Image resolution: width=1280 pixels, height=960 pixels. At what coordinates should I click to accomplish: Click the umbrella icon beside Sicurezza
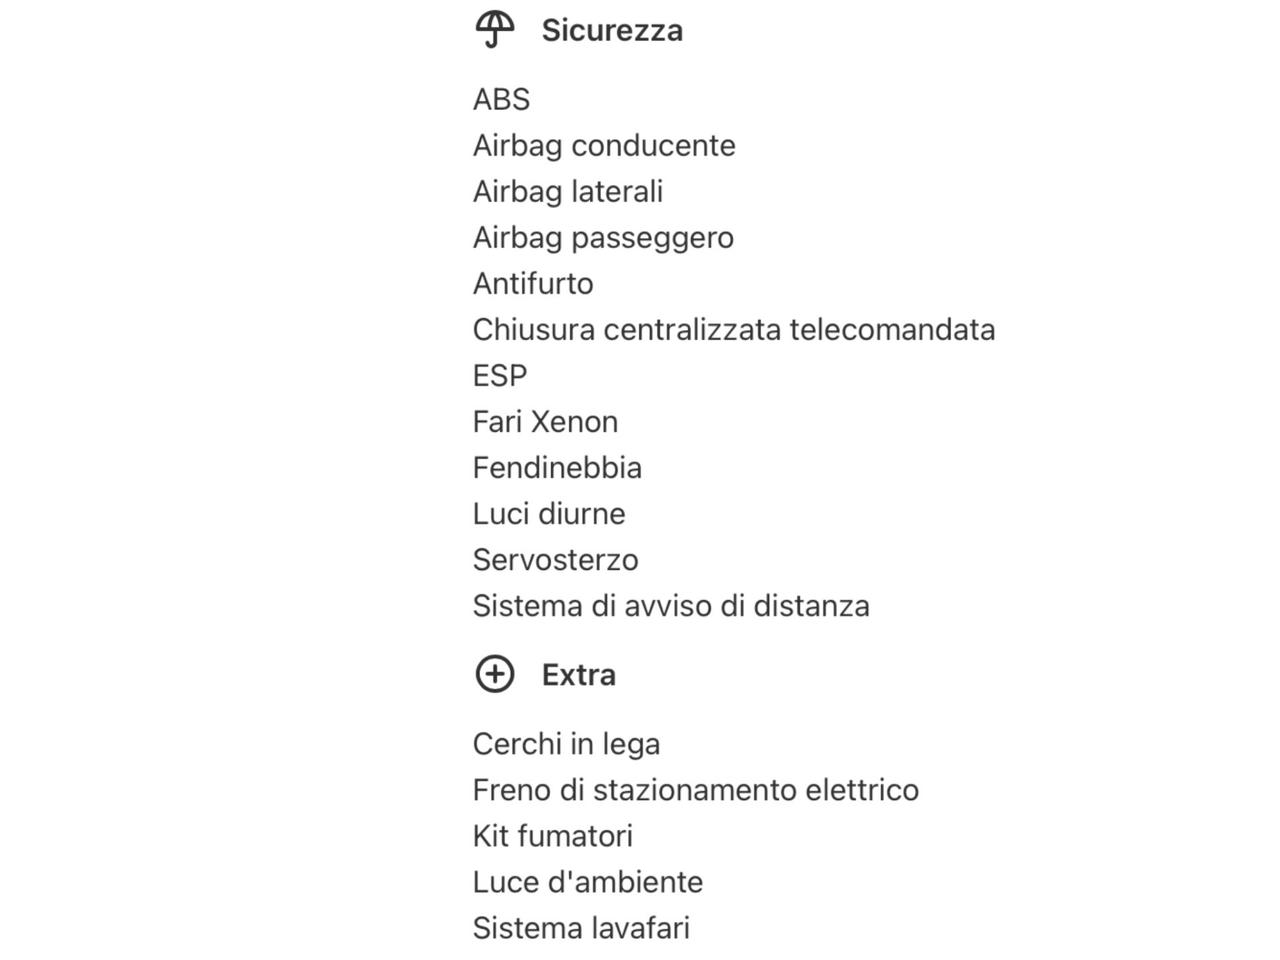(x=494, y=29)
